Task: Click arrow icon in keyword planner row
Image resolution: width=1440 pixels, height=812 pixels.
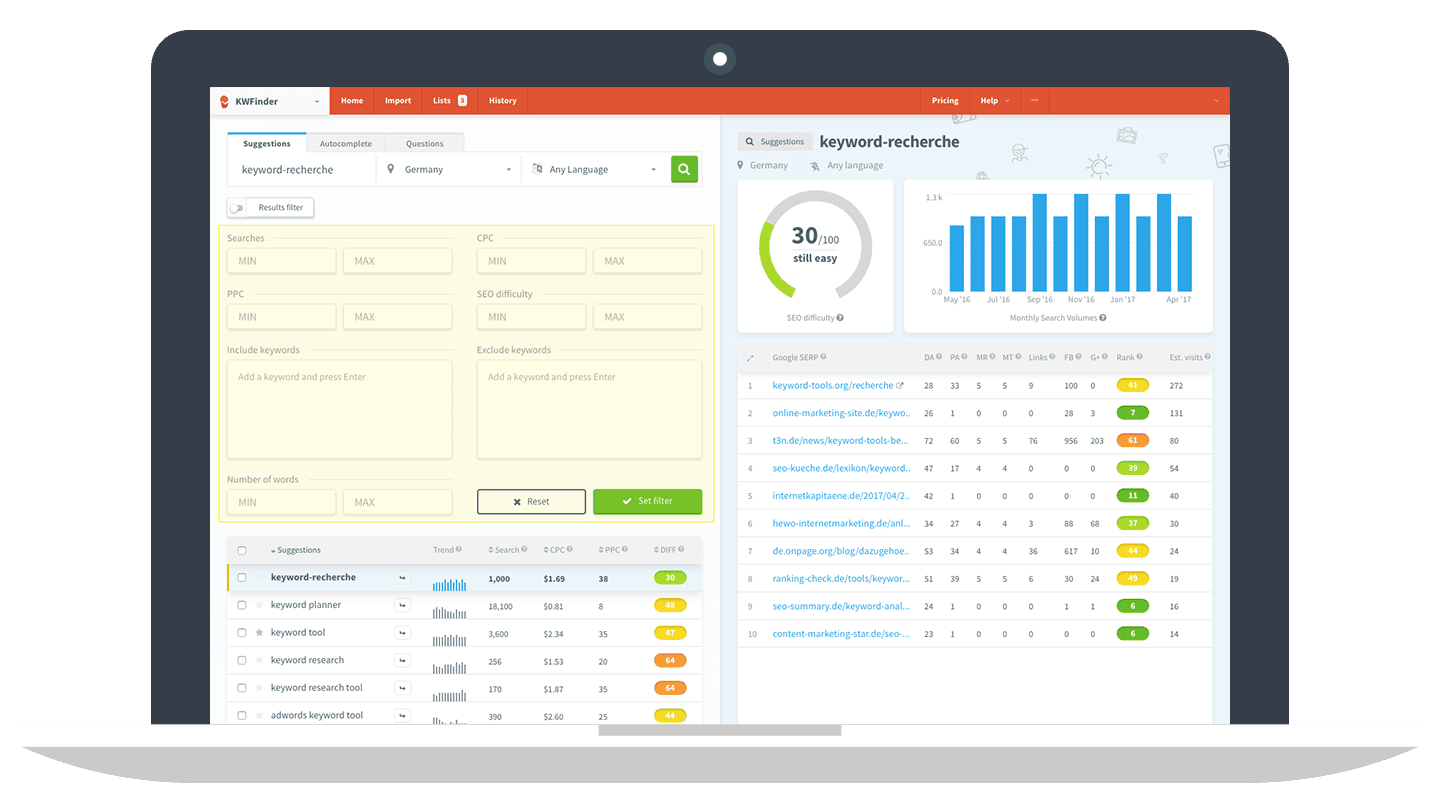Action: (402, 605)
